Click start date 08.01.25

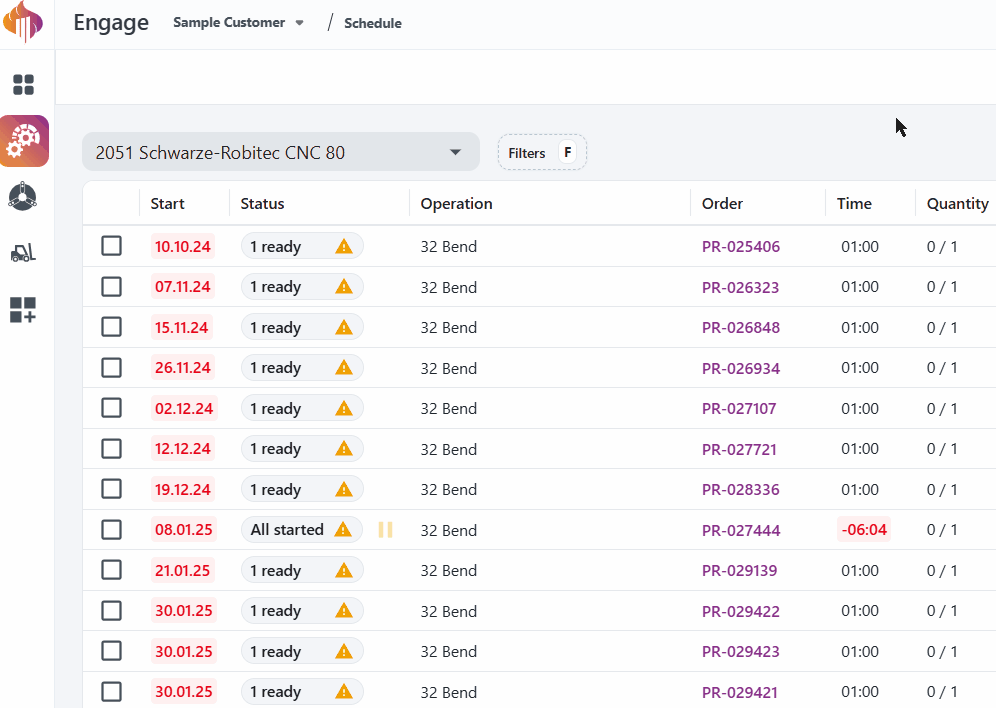(x=184, y=530)
